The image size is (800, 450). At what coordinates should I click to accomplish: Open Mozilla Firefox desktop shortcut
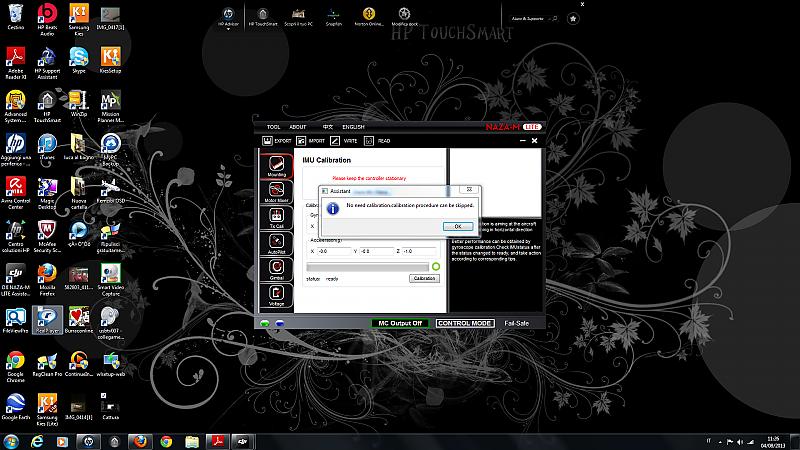click(47, 280)
